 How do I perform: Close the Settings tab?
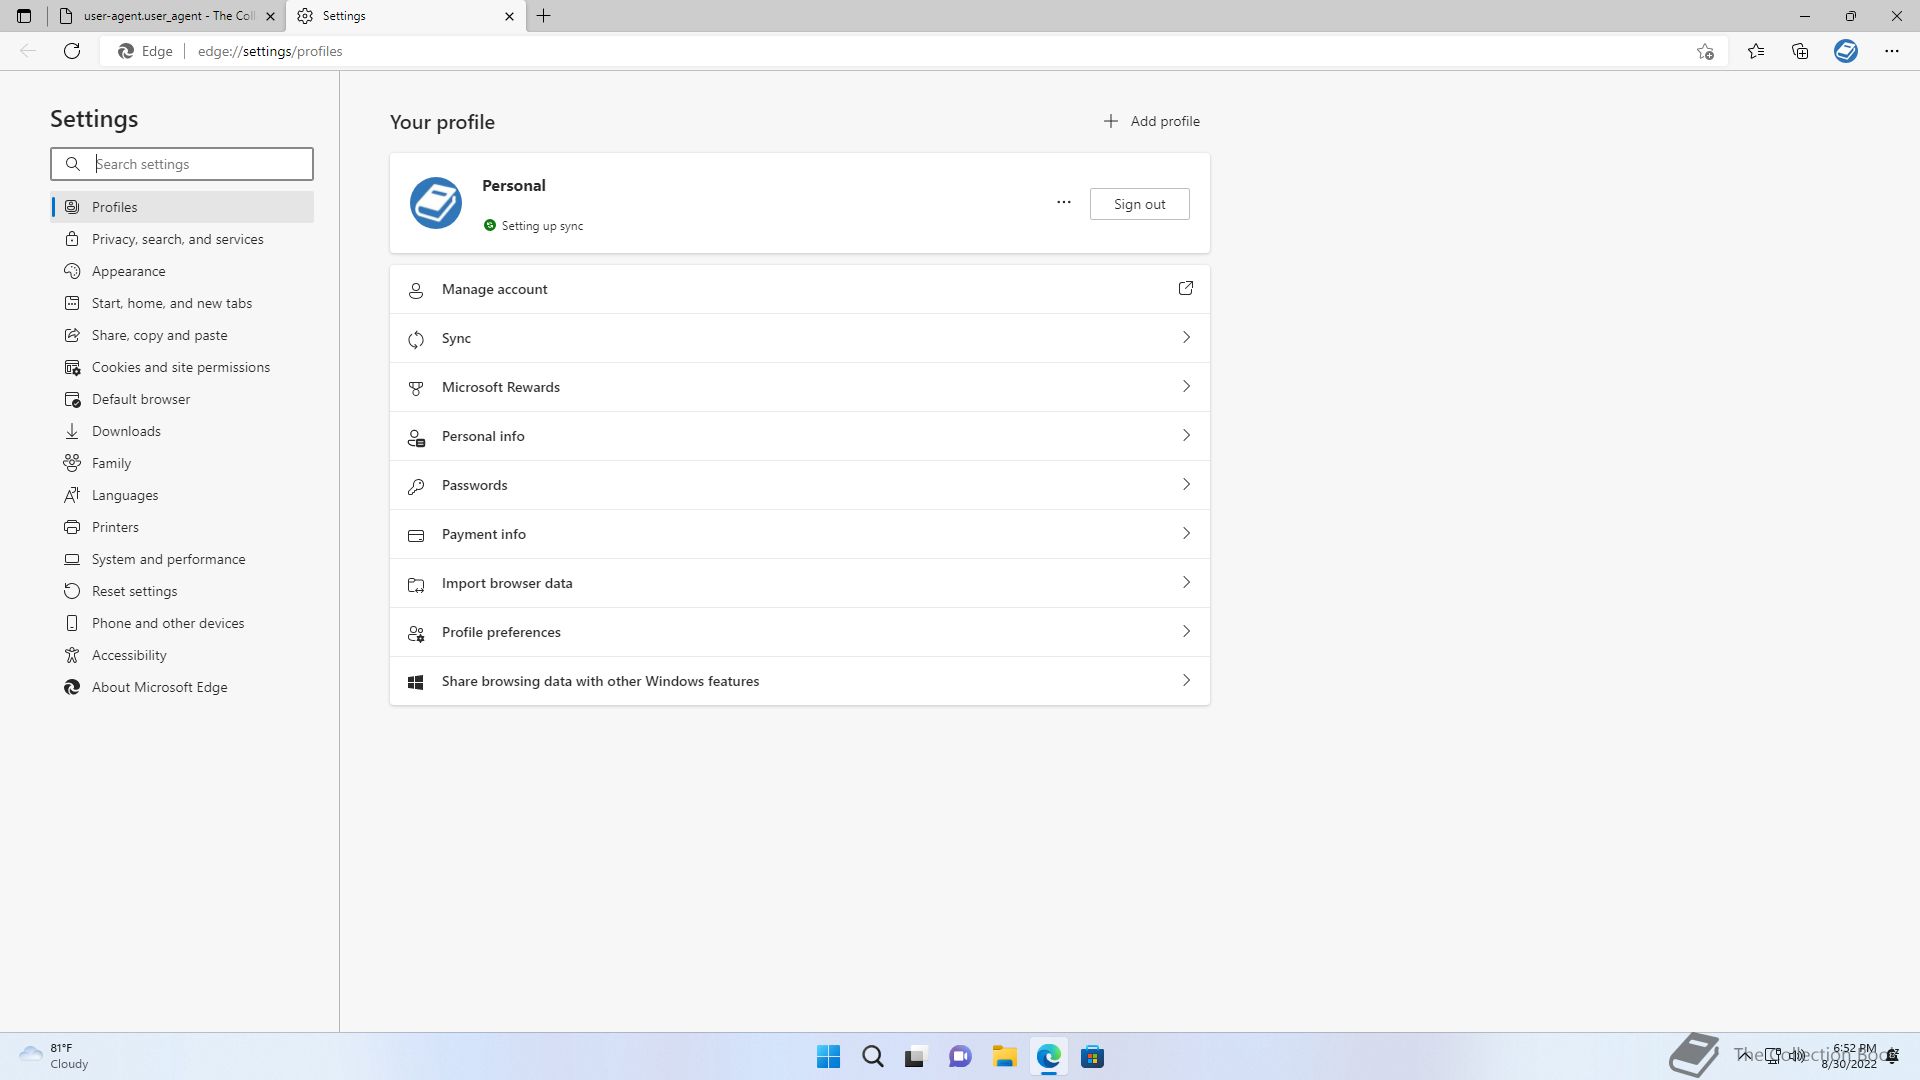coord(509,16)
